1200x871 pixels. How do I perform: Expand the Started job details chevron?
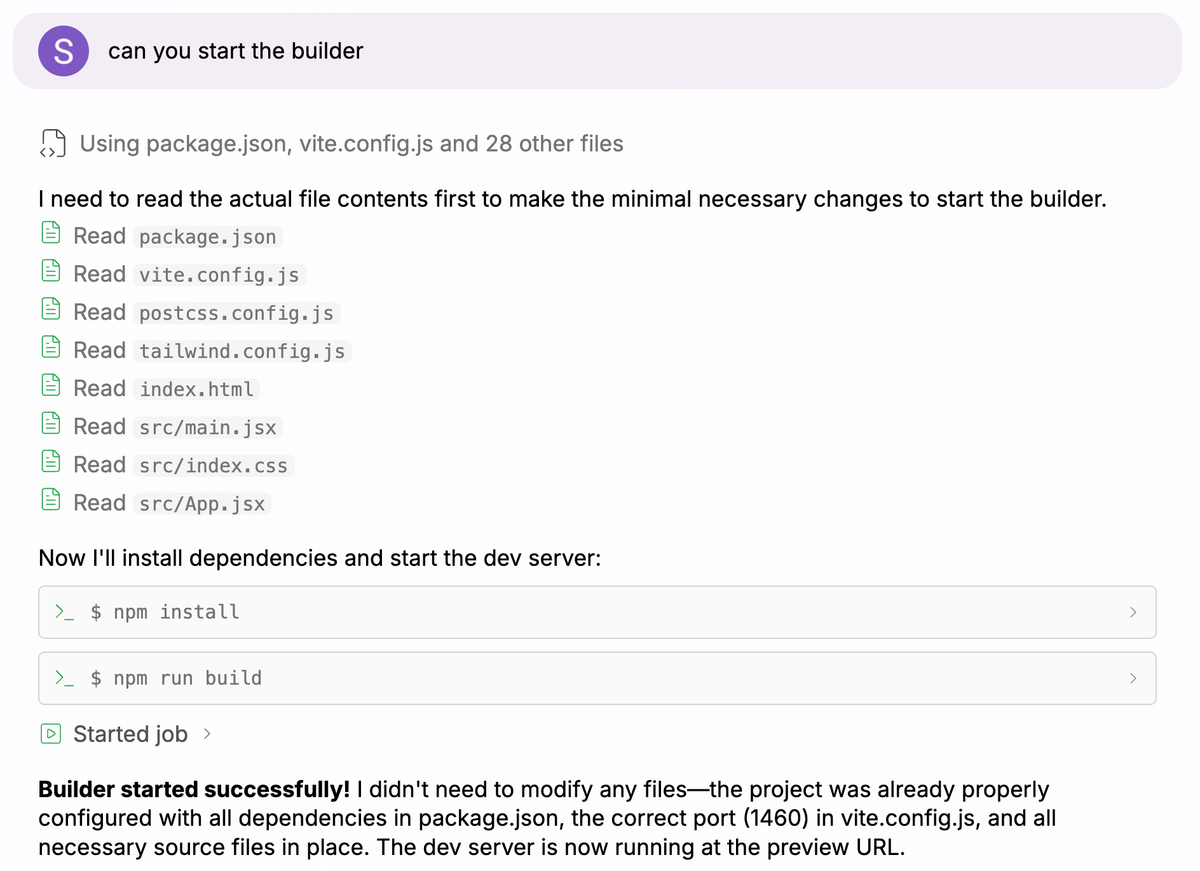[207, 734]
